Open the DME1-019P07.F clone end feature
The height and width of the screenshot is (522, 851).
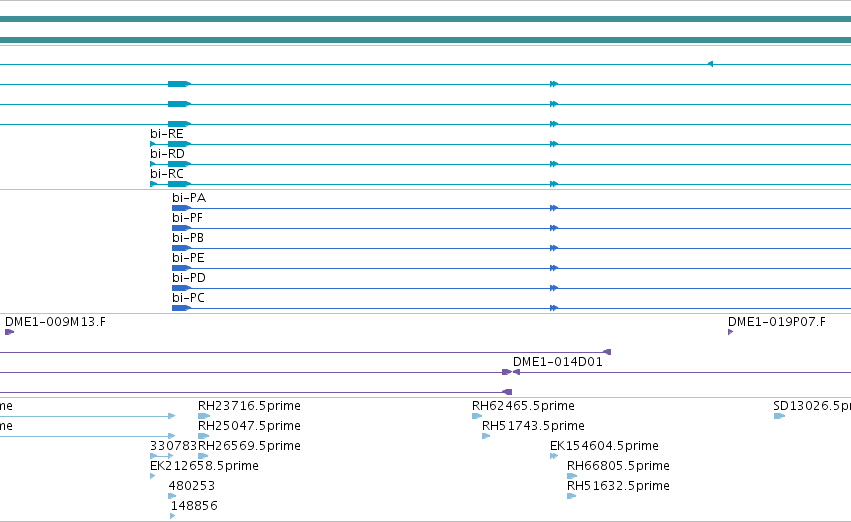(777, 322)
